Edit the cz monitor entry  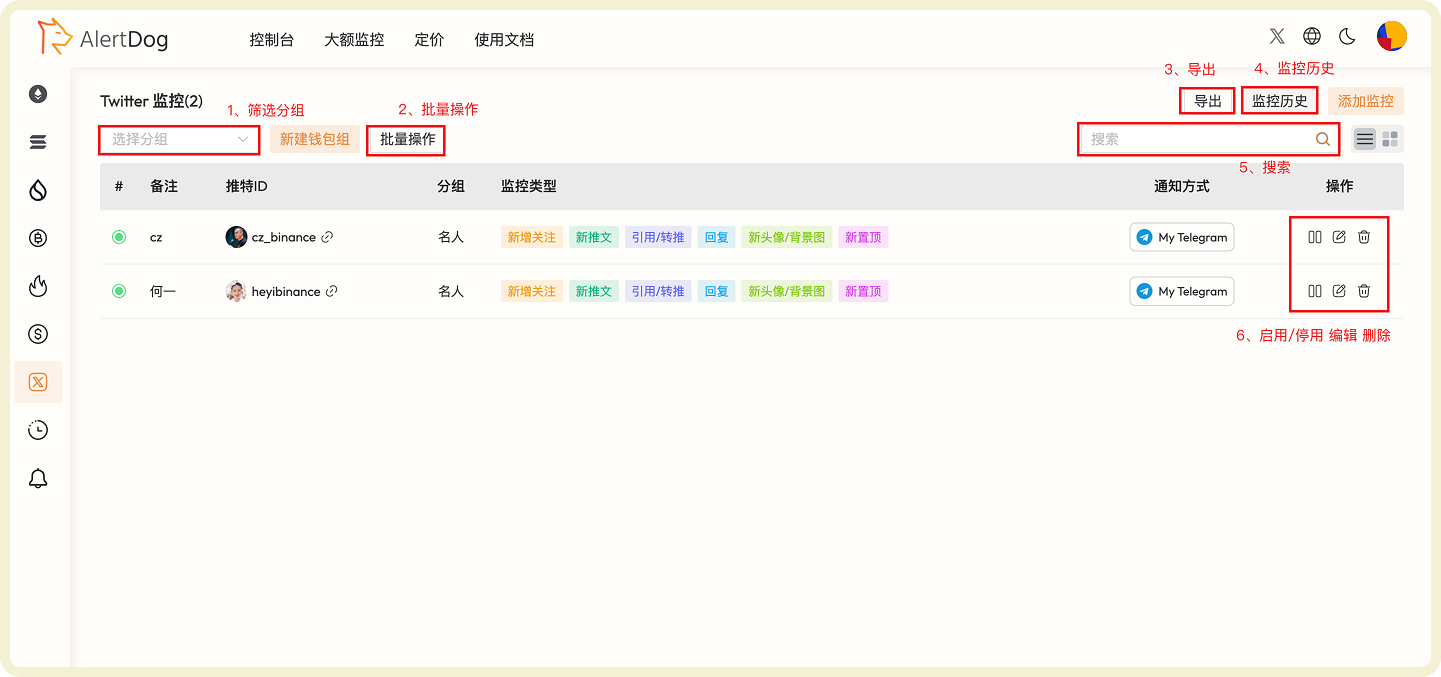pyautogui.click(x=1339, y=237)
